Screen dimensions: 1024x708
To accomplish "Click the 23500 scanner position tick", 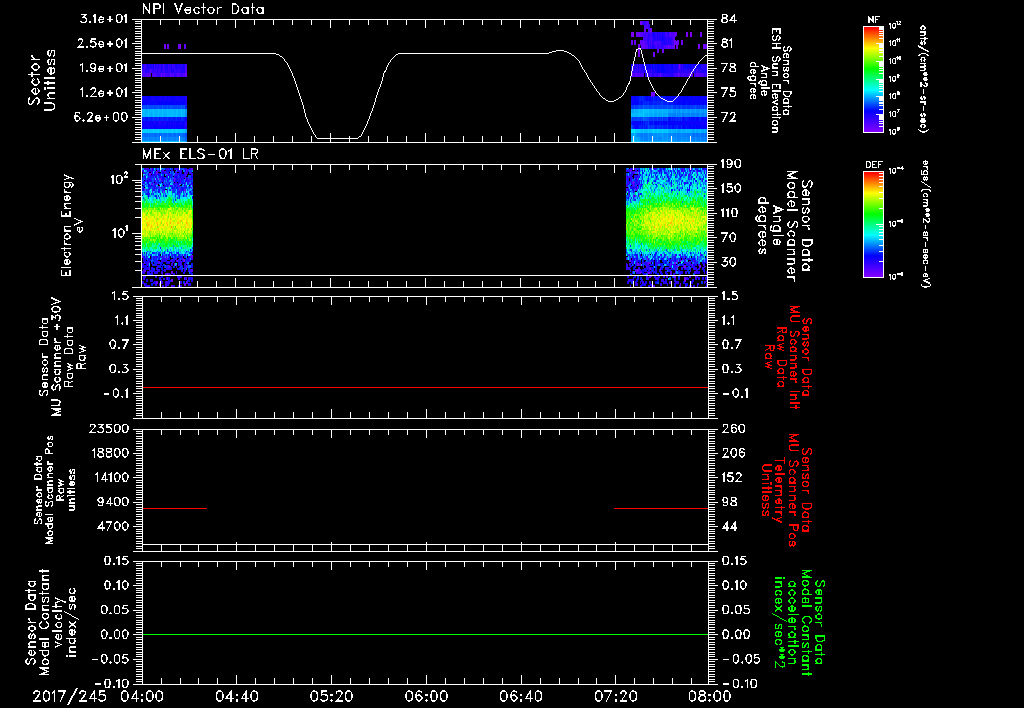I will pyautogui.click(x=108, y=428).
